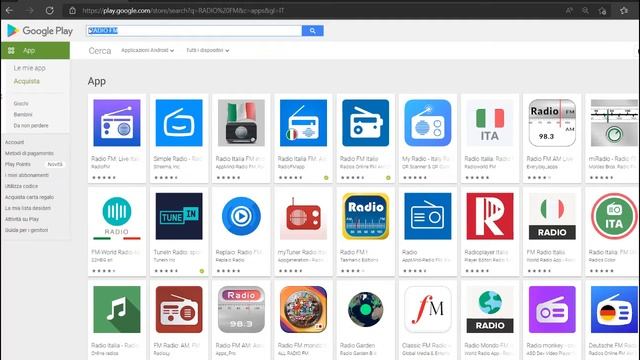The height and width of the screenshot is (360, 640).
Task: Open the miRadio tuner dial icon
Action: coord(614,122)
